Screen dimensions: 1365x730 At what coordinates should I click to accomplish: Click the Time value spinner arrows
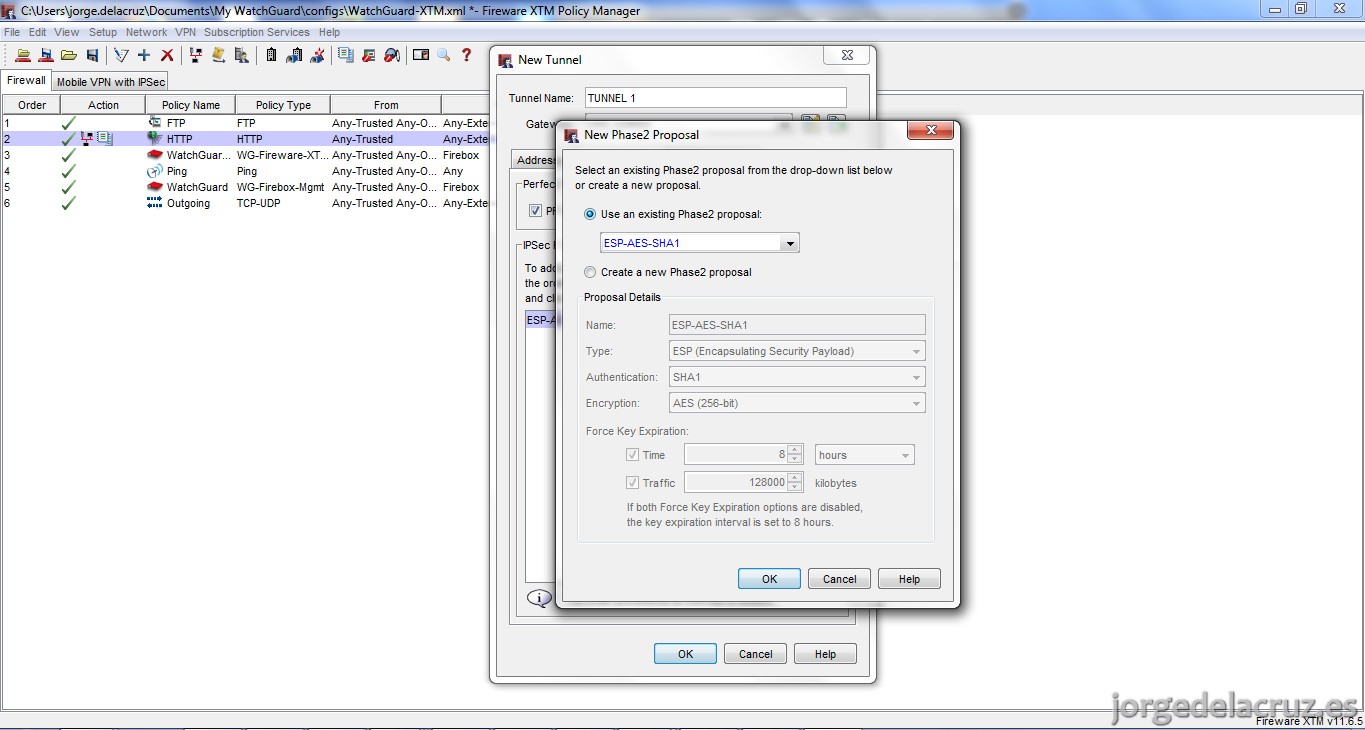coord(795,455)
